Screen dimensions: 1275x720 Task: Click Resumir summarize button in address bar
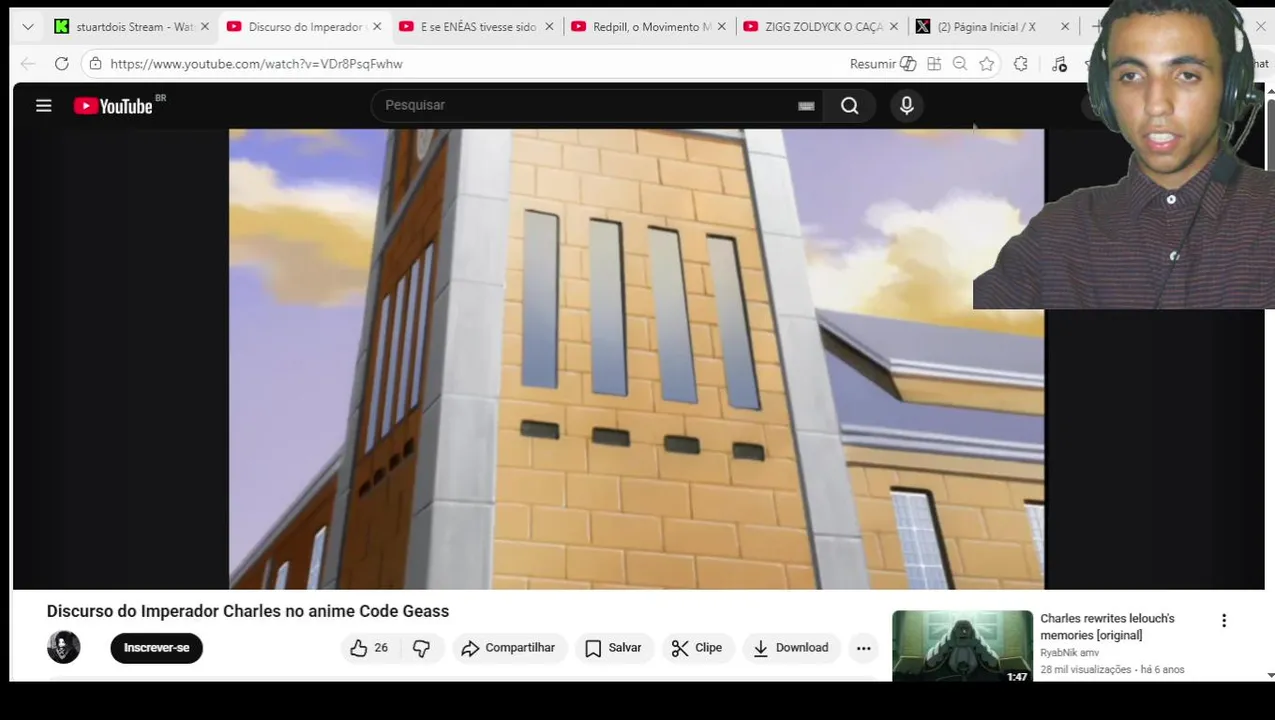(x=882, y=64)
